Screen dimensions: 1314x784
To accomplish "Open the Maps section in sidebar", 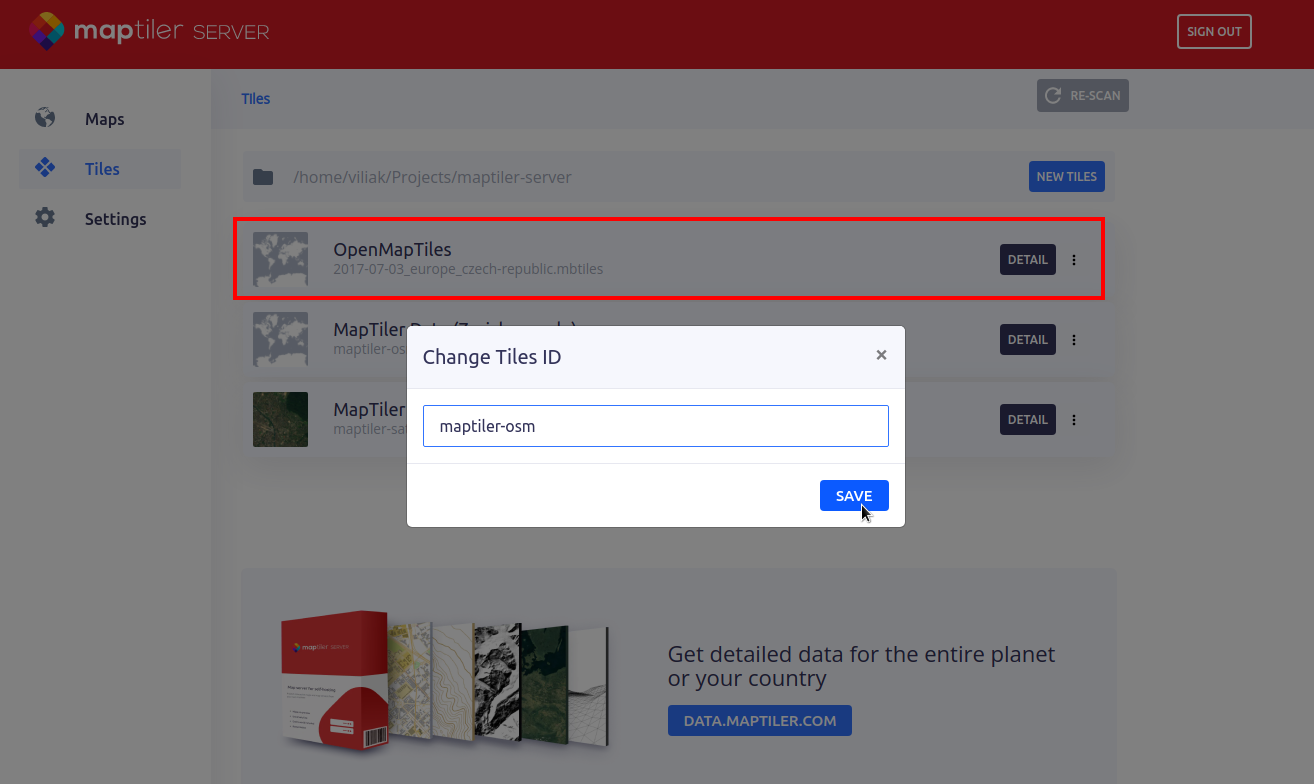I will point(104,119).
